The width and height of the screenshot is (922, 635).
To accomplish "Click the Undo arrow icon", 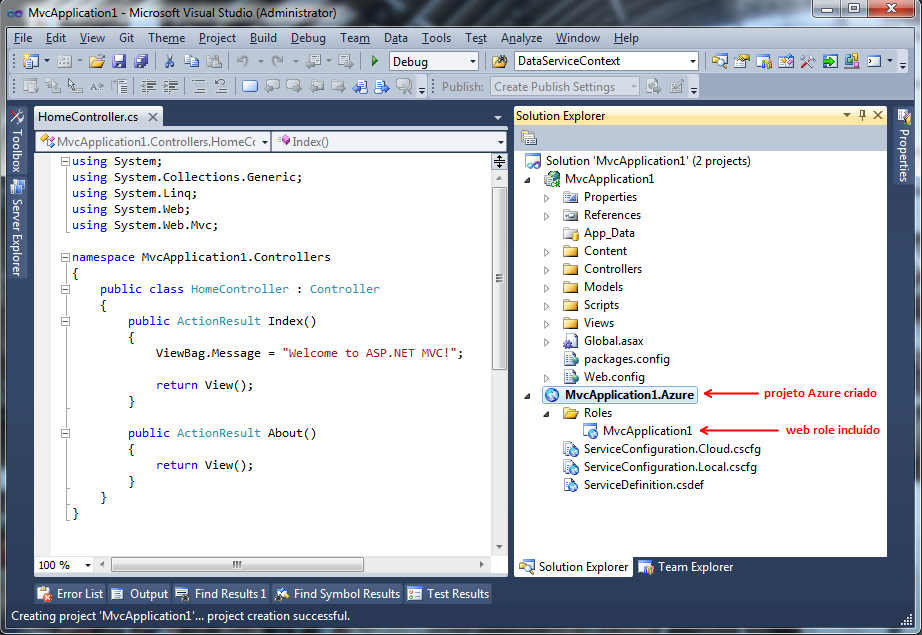I will (x=242, y=61).
